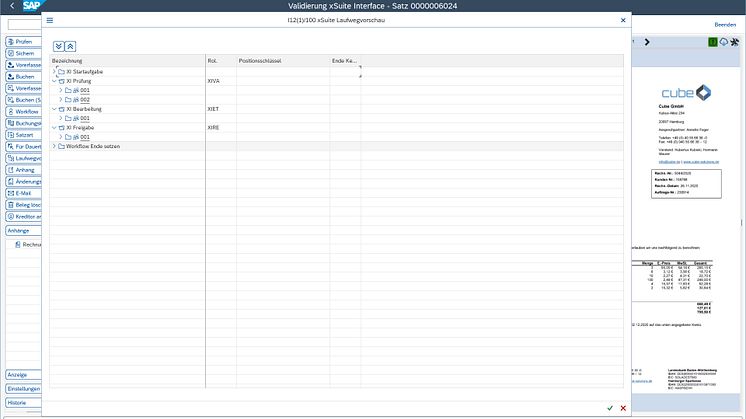
Task: Click the Ende Ke... column header
Action: point(345,61)
